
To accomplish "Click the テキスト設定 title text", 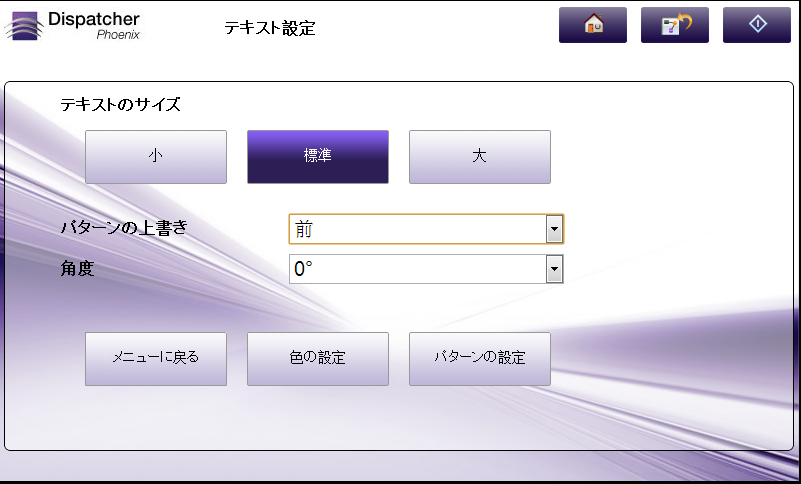I will click(x=270, y=28).
